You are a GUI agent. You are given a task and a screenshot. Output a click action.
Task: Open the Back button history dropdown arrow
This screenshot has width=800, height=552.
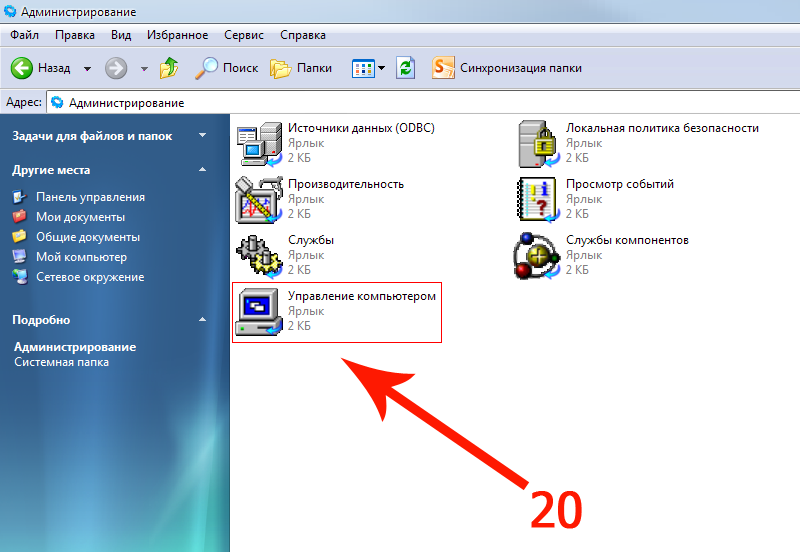[x=87, y=68]
